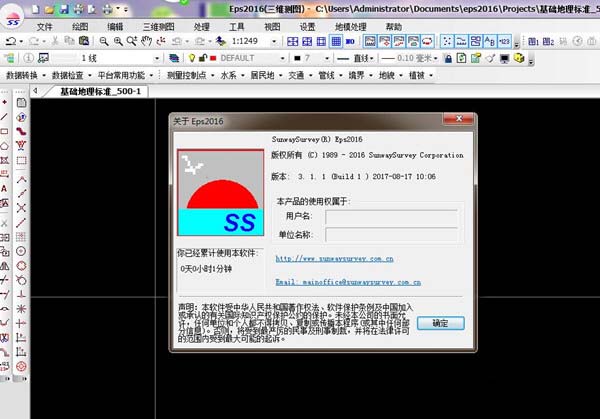
Task: Open the 工具 menu
Action: pyautogui.click(x=236, y=27)
